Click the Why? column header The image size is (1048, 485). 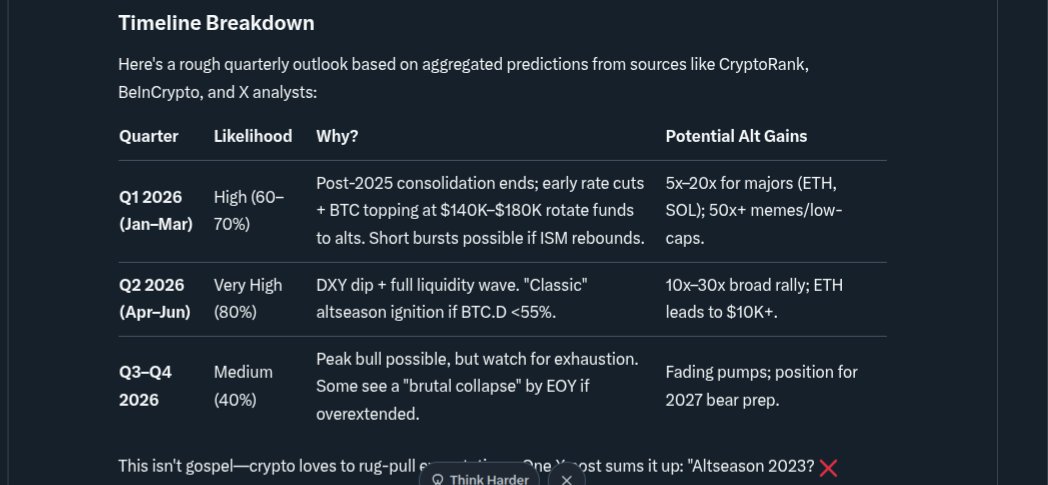click(337, 136)
